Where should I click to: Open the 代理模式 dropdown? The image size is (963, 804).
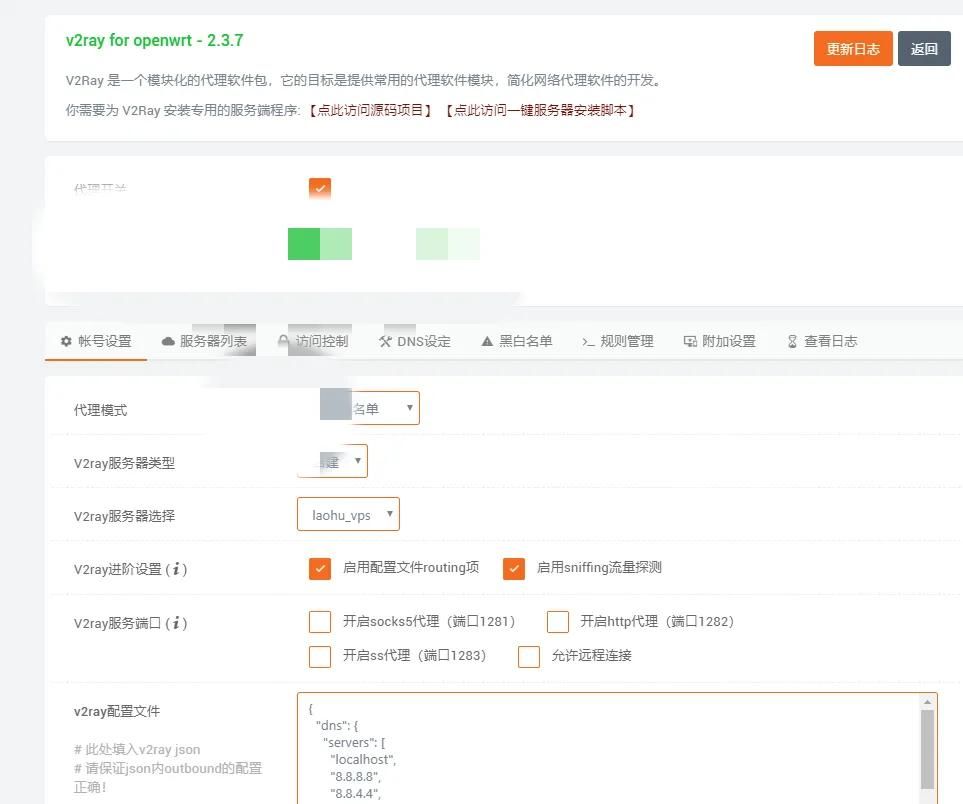tap(370, 408)
